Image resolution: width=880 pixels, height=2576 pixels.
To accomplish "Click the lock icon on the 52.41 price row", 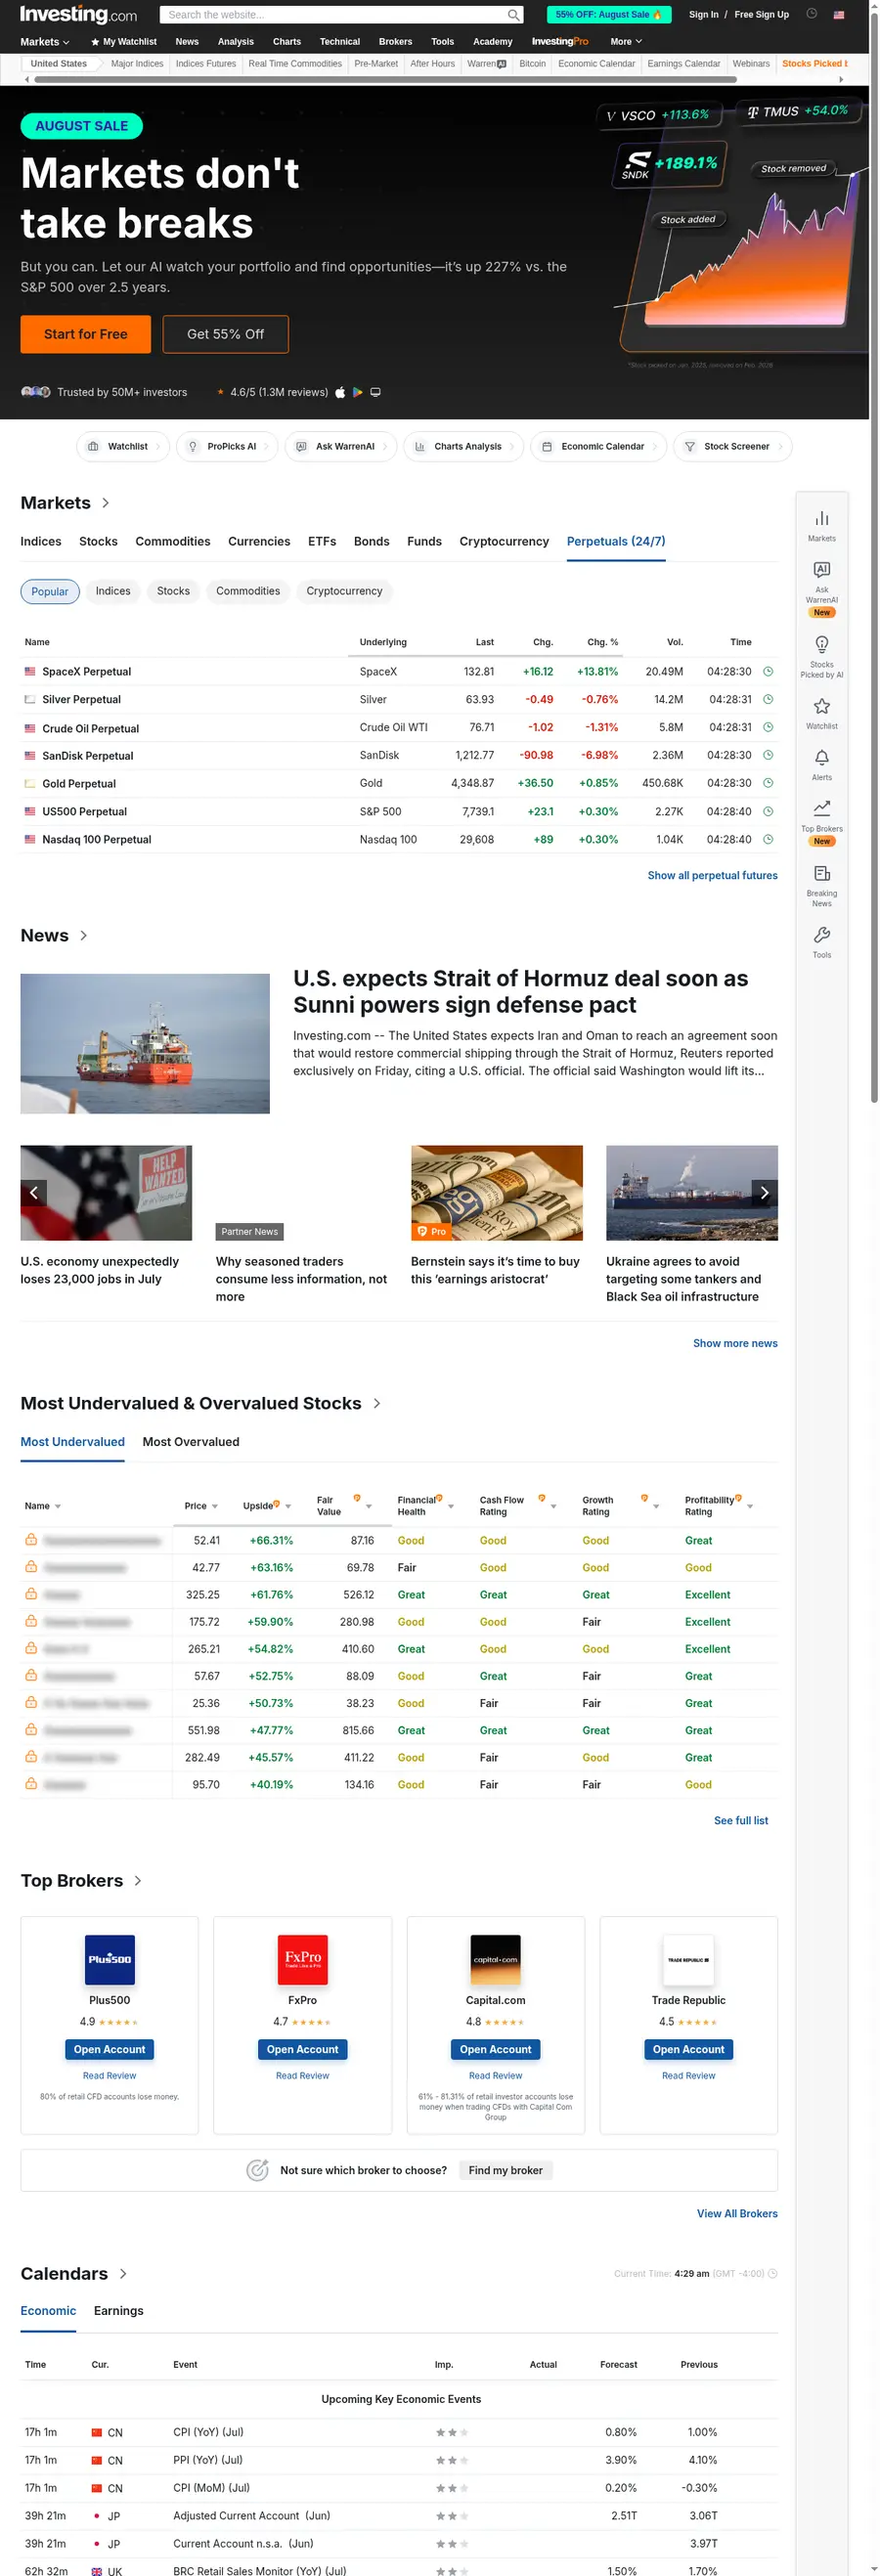I will [x=31, y=1539].
